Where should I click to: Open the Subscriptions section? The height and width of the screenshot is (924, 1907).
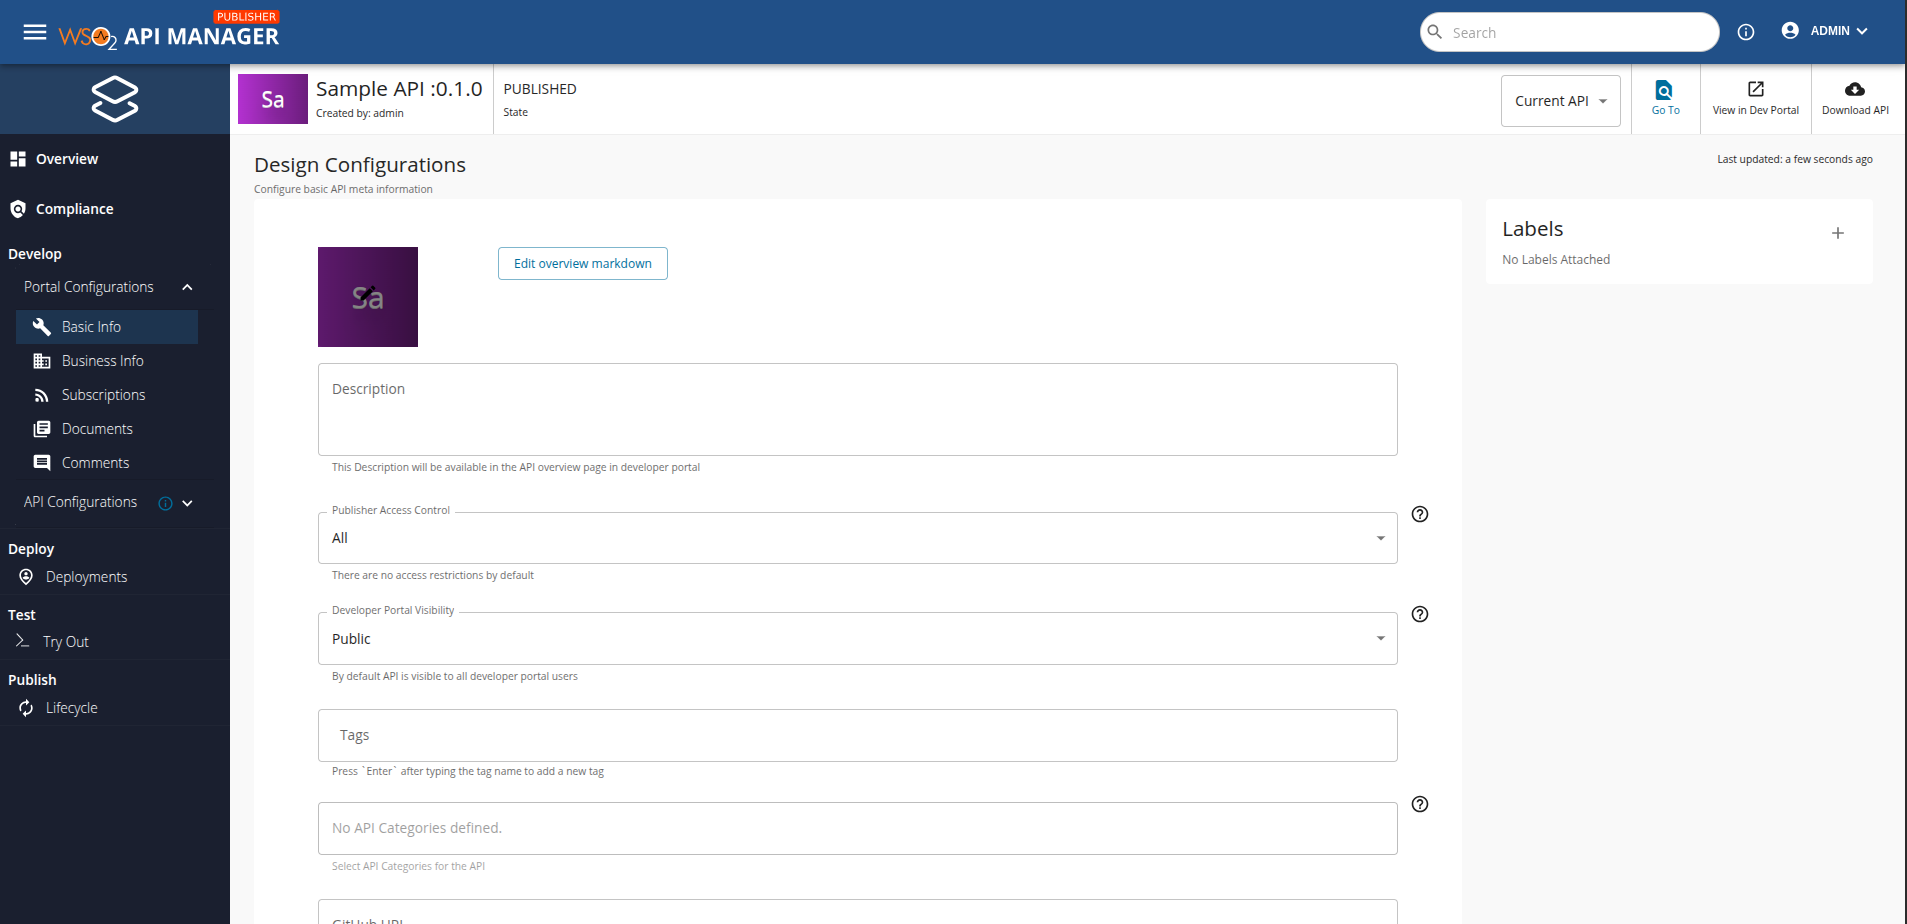point(107,395)
